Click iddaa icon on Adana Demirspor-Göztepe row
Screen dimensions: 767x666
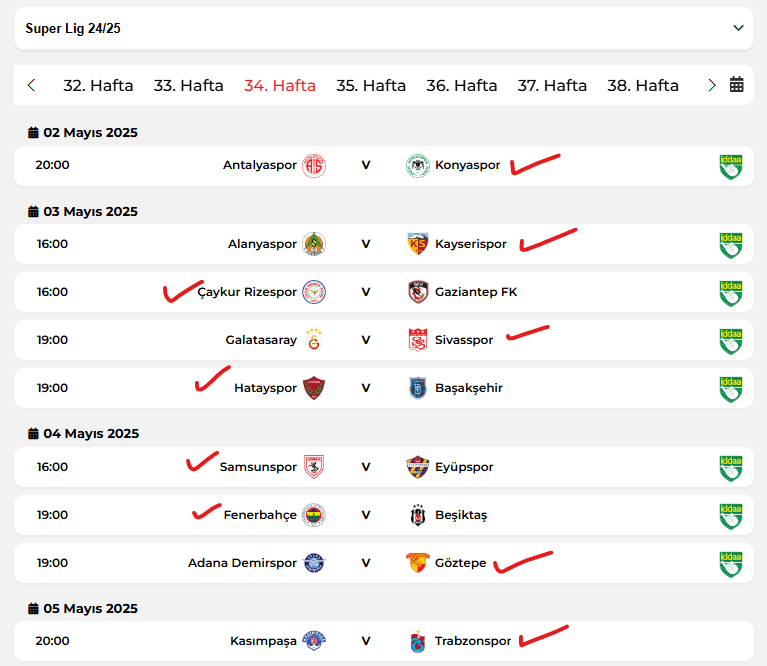click(x=730, y=564)
